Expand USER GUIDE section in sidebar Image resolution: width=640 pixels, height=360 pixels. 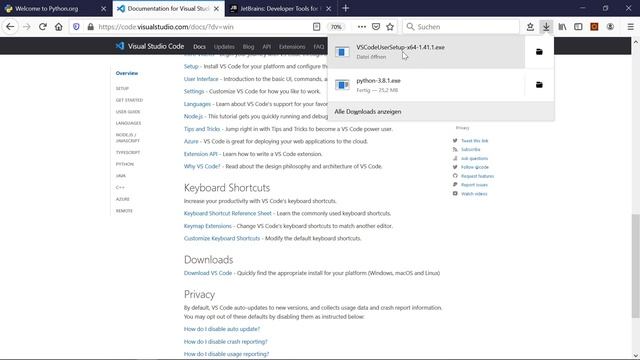pos(128,111)
